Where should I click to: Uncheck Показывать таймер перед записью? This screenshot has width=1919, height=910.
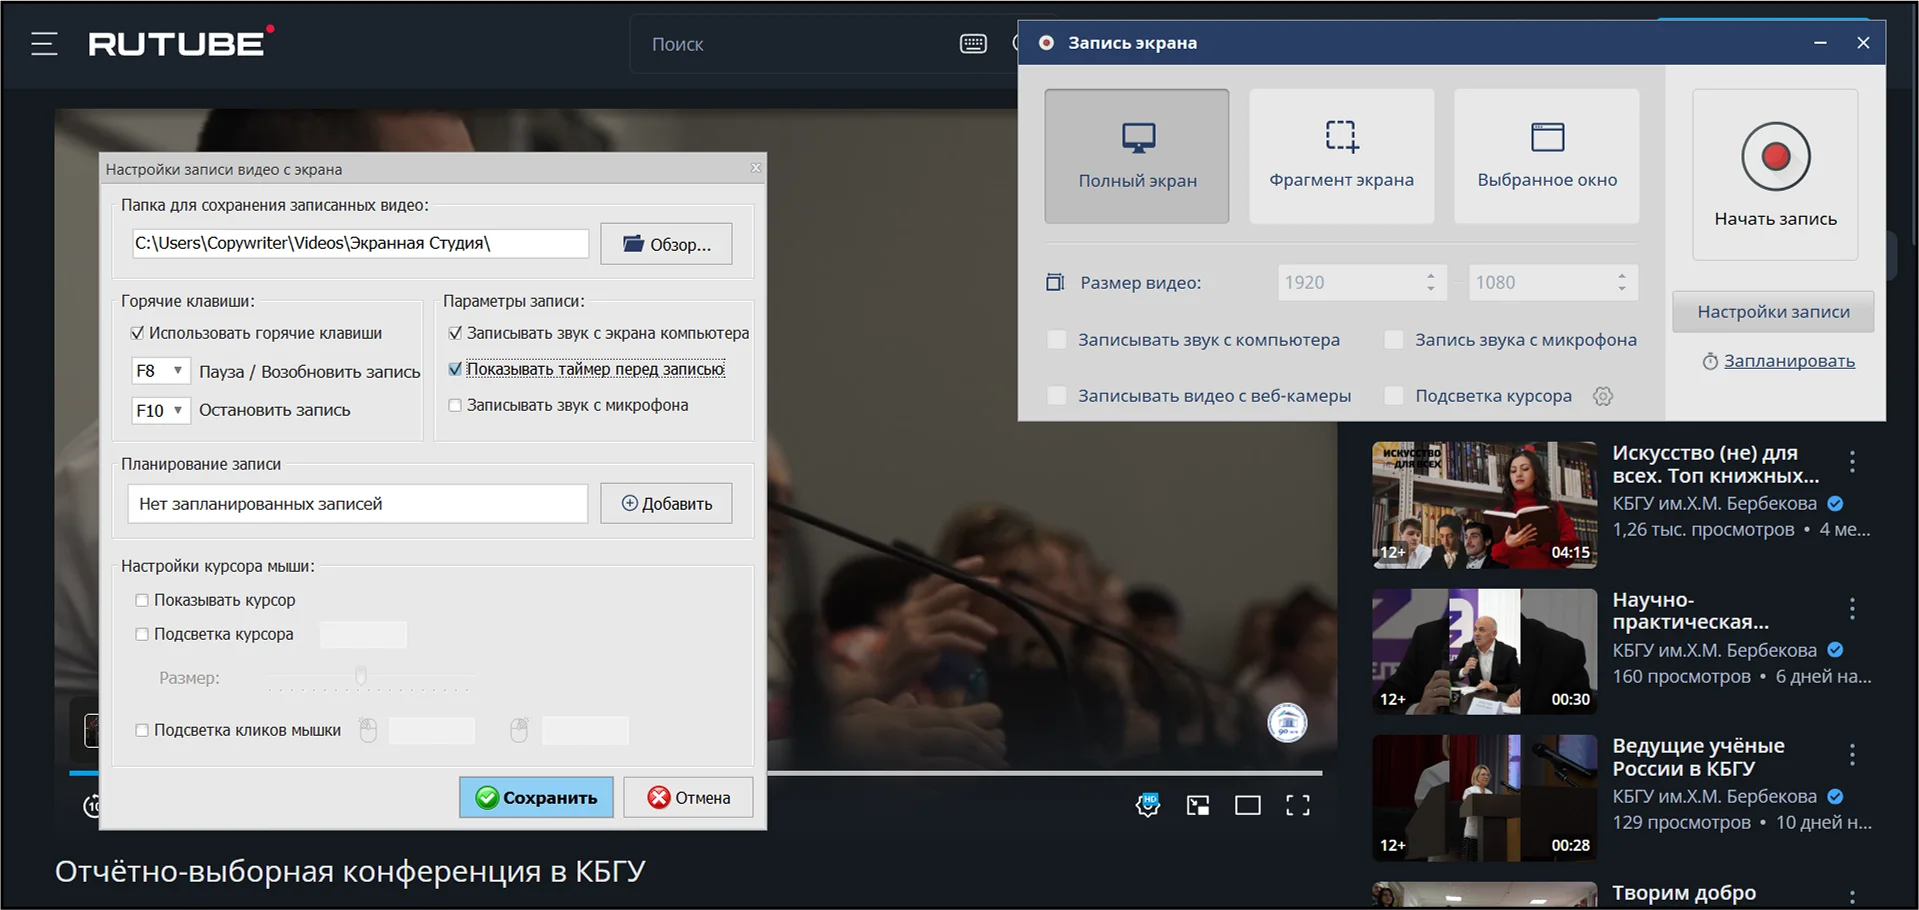pos(455,369)
